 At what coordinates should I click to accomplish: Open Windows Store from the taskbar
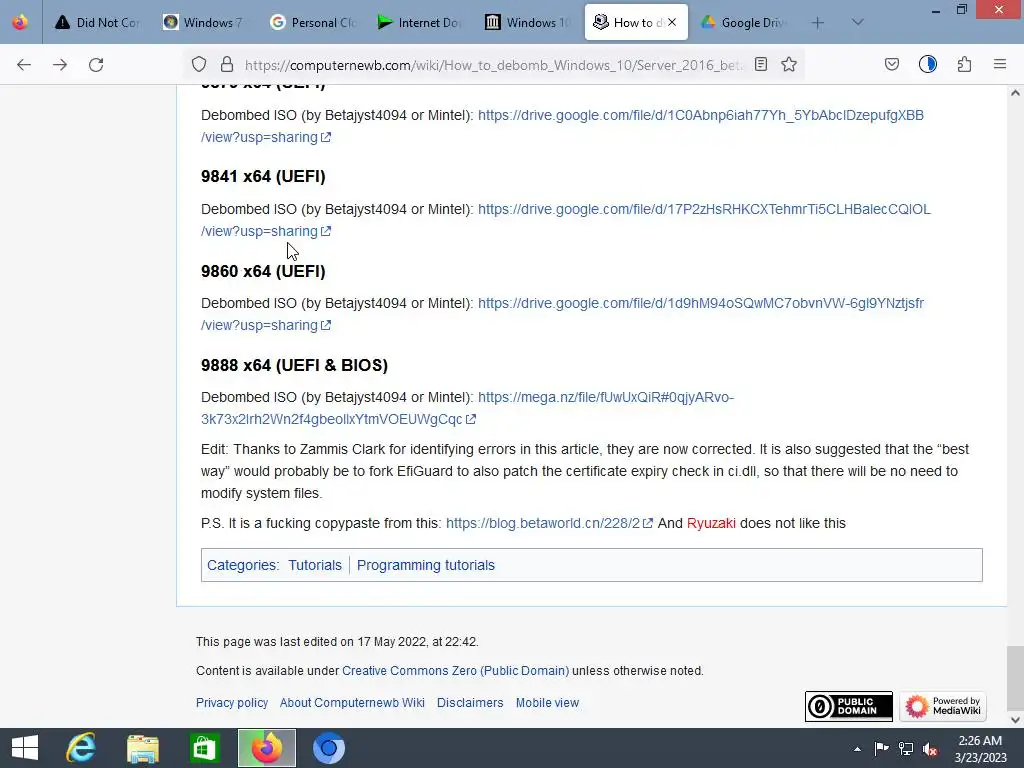204,748
